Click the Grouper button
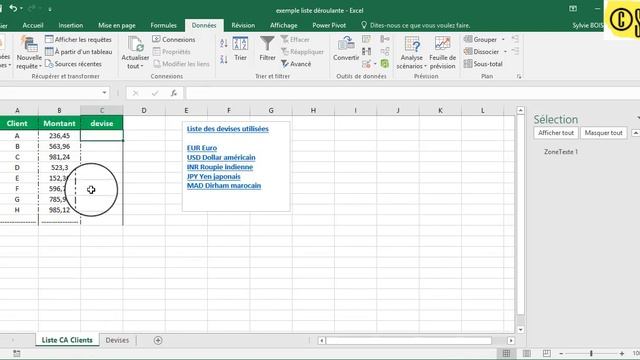Viewport: 640px width, 360px height. (x=480, y=40)
